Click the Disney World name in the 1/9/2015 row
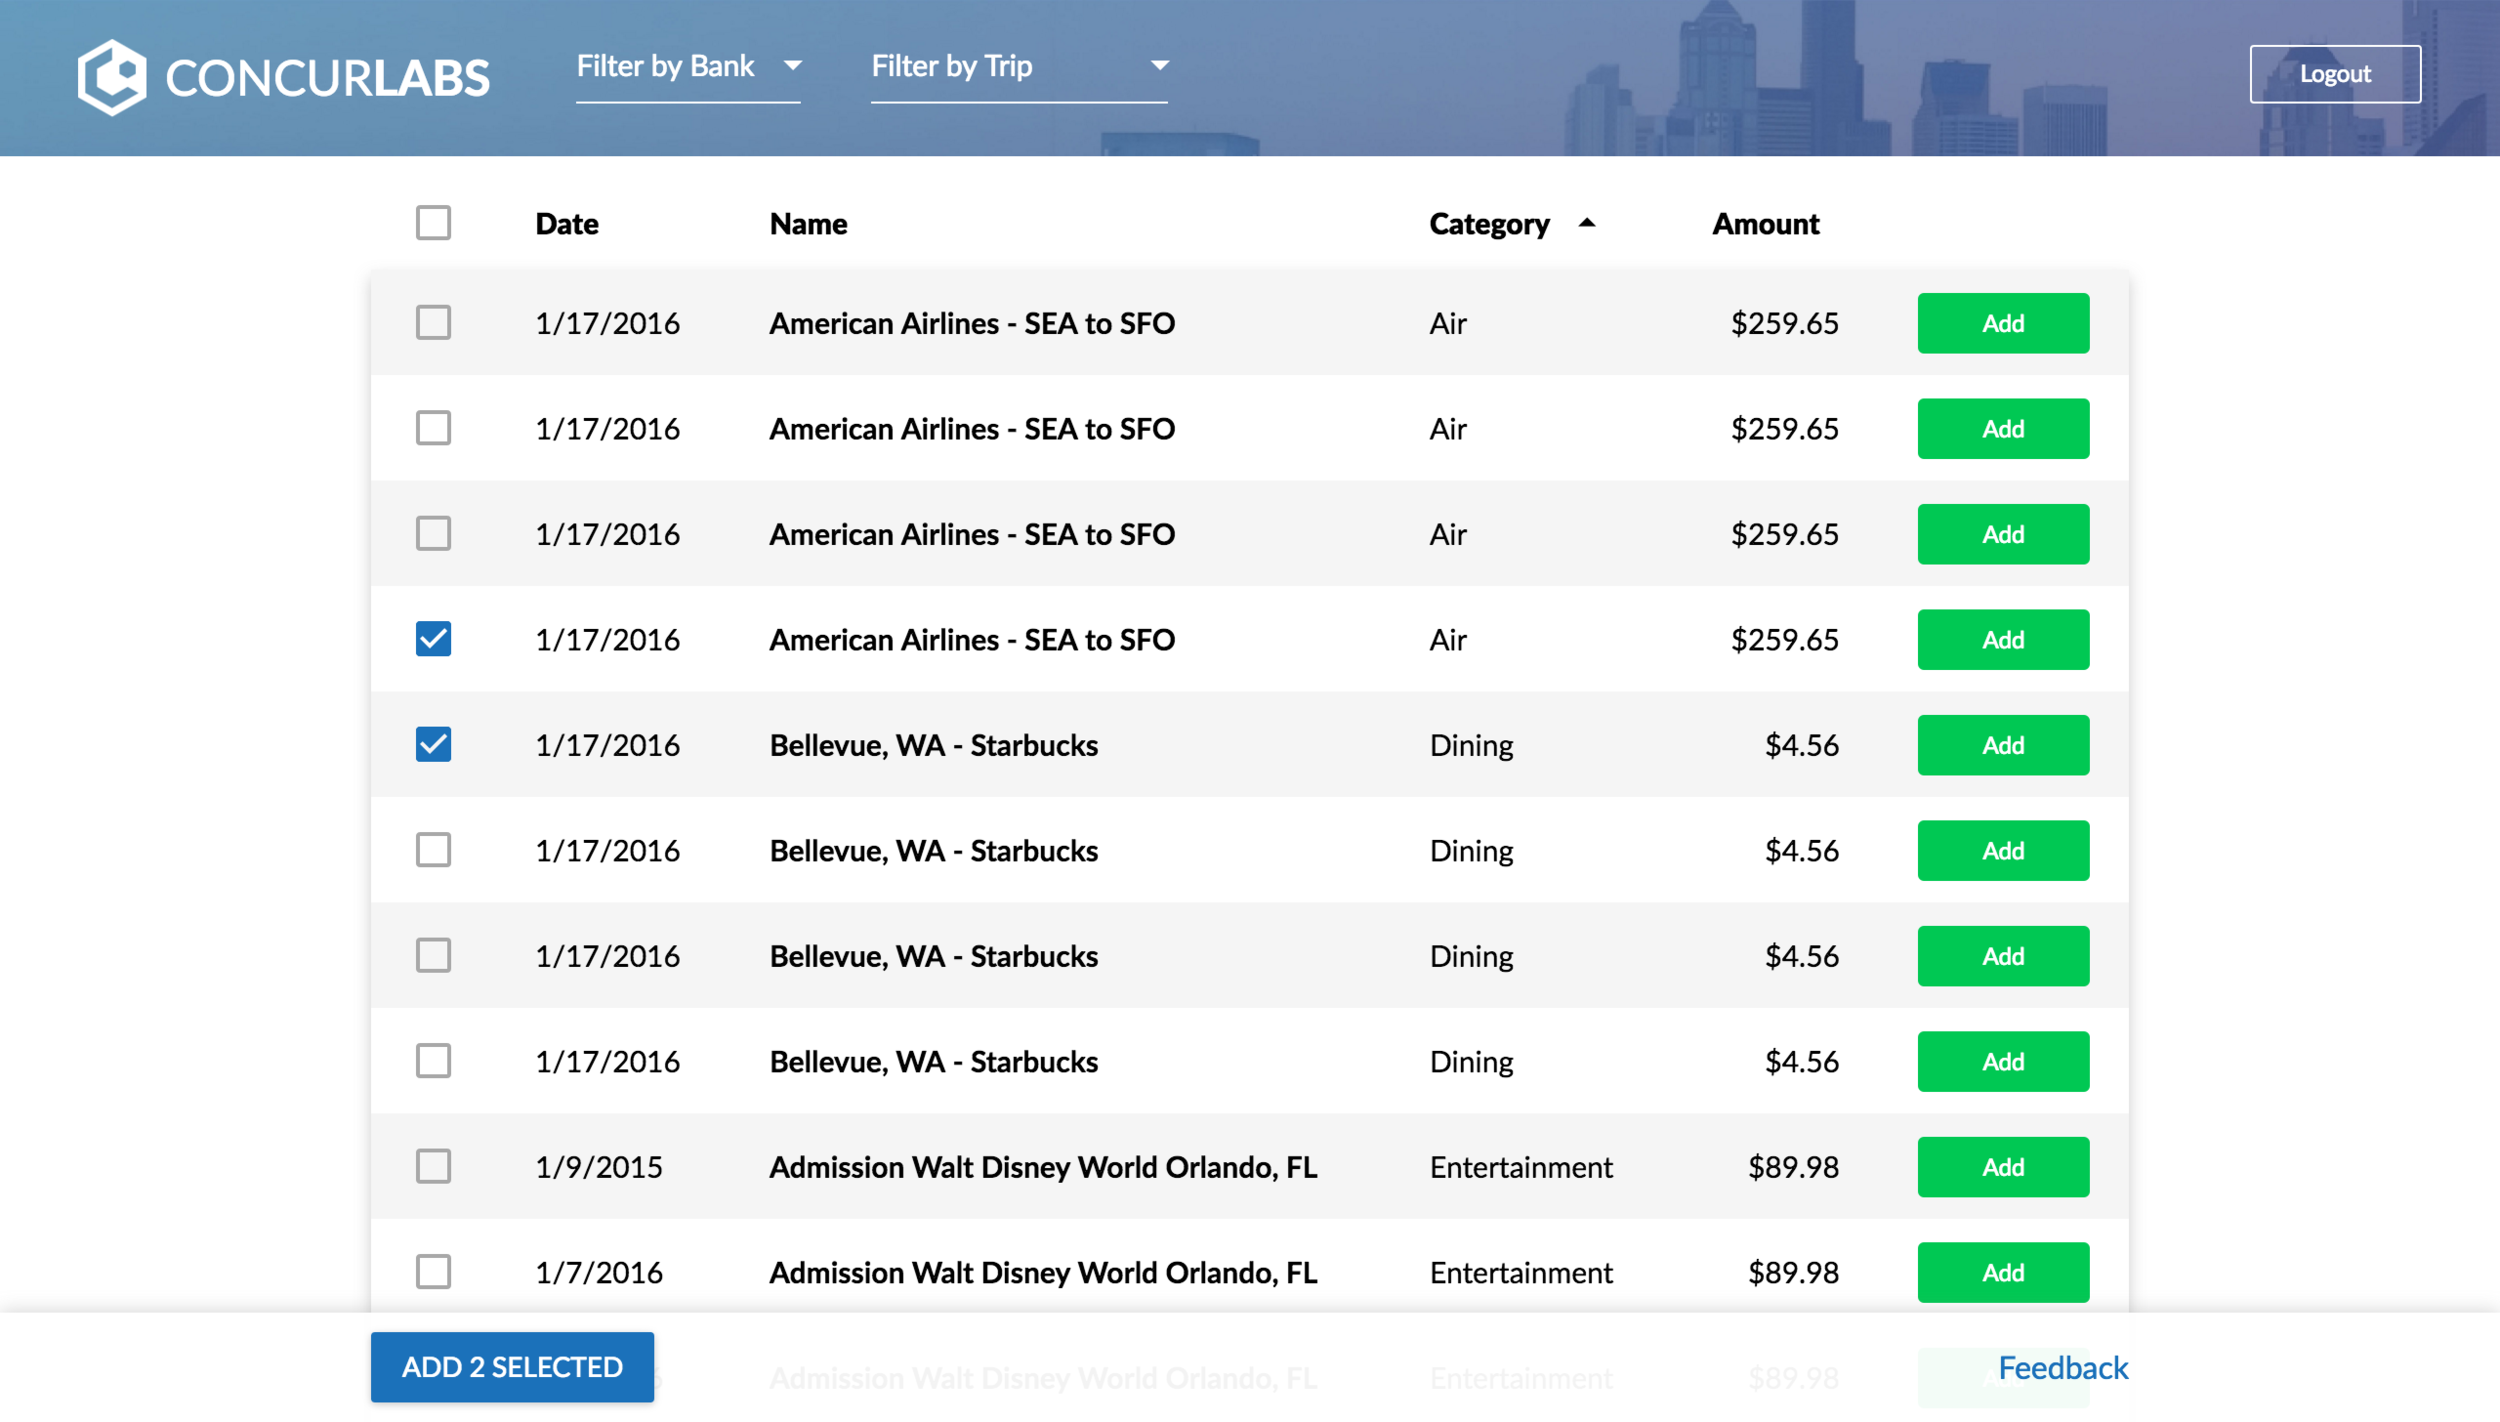This screenshot has width=2500, height=1422. pos(1043,1168)
